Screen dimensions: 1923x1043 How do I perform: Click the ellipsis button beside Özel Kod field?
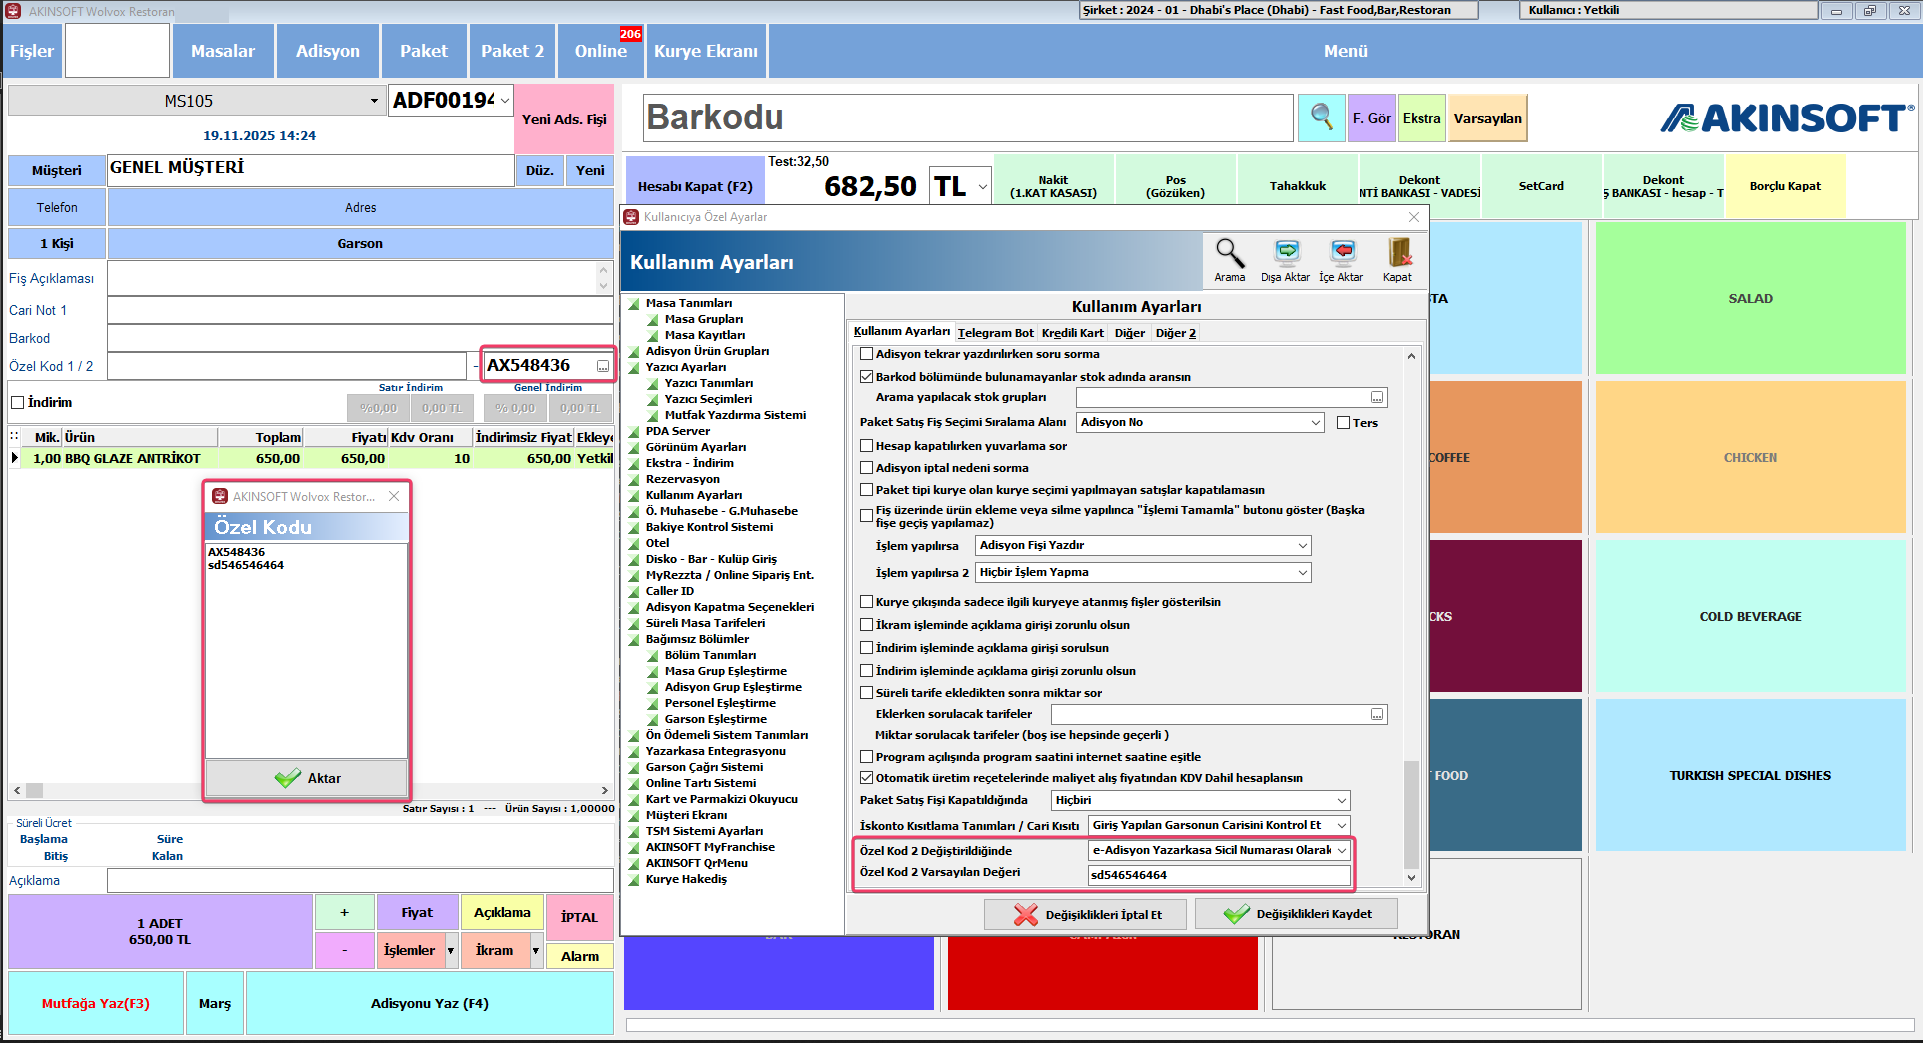tap(602, 367)
